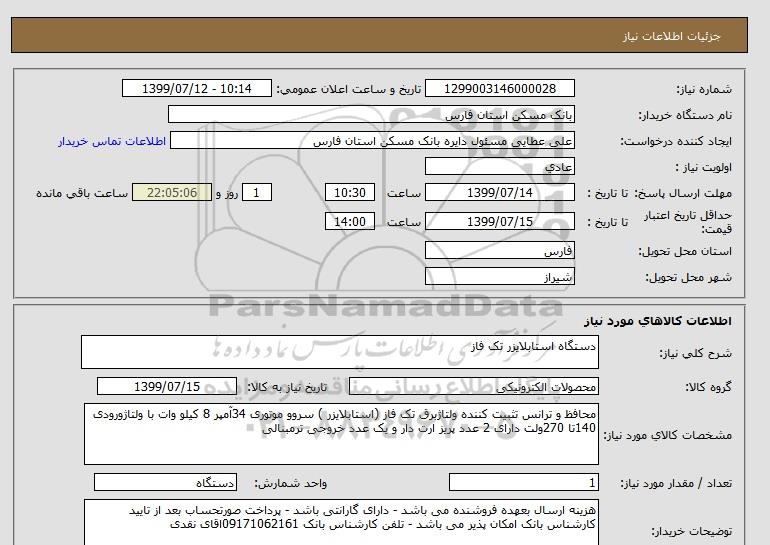The height and width of the screenshot is (545, 770).
Task: Click the گروه کالا label
Action: click(708, 387)
